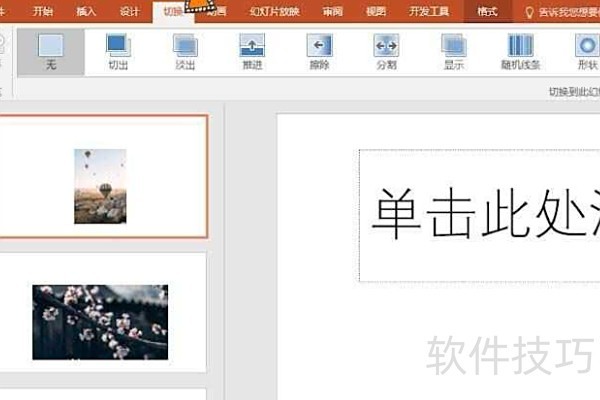
Task: Apply the 显示 (Reveal) transition
Action: coord(453,52)
